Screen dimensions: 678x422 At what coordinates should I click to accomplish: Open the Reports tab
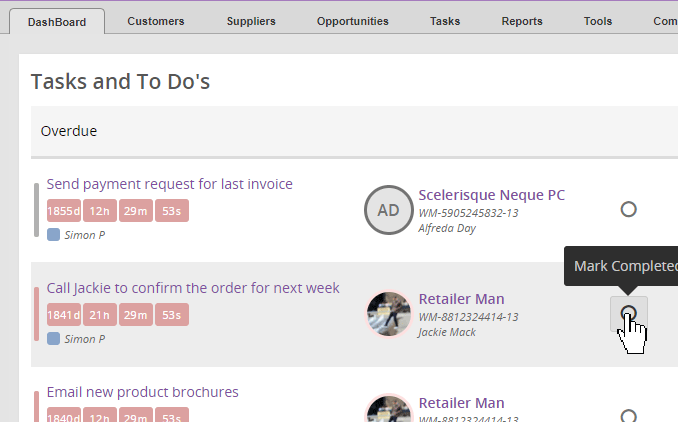[x=522, y=21]
